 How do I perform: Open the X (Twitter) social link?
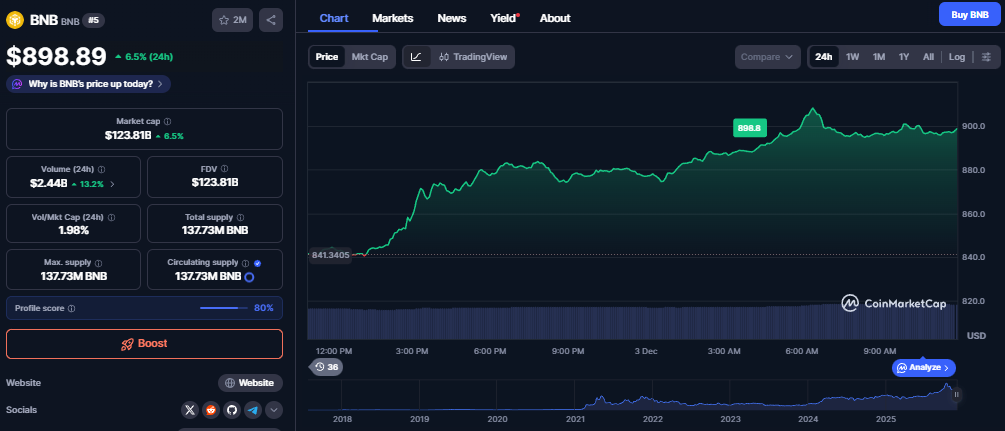pyautogui.click(x=190, y=410)
